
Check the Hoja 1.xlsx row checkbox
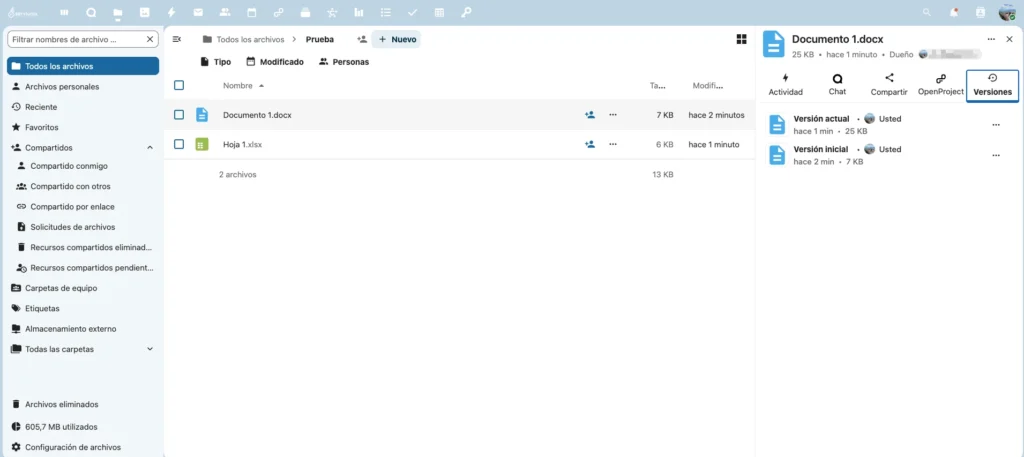[179, 144]
